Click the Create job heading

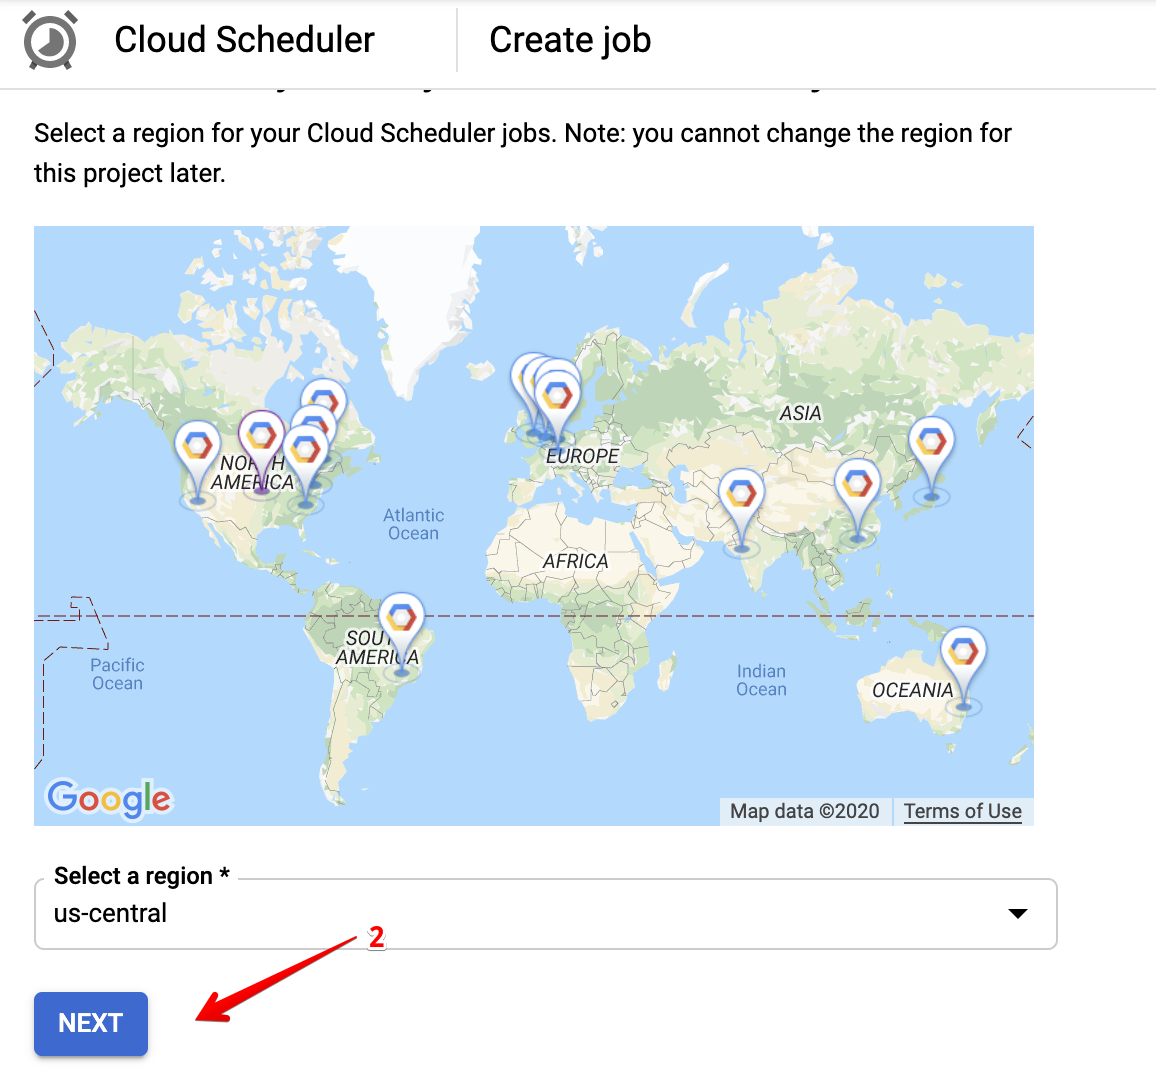570,40
